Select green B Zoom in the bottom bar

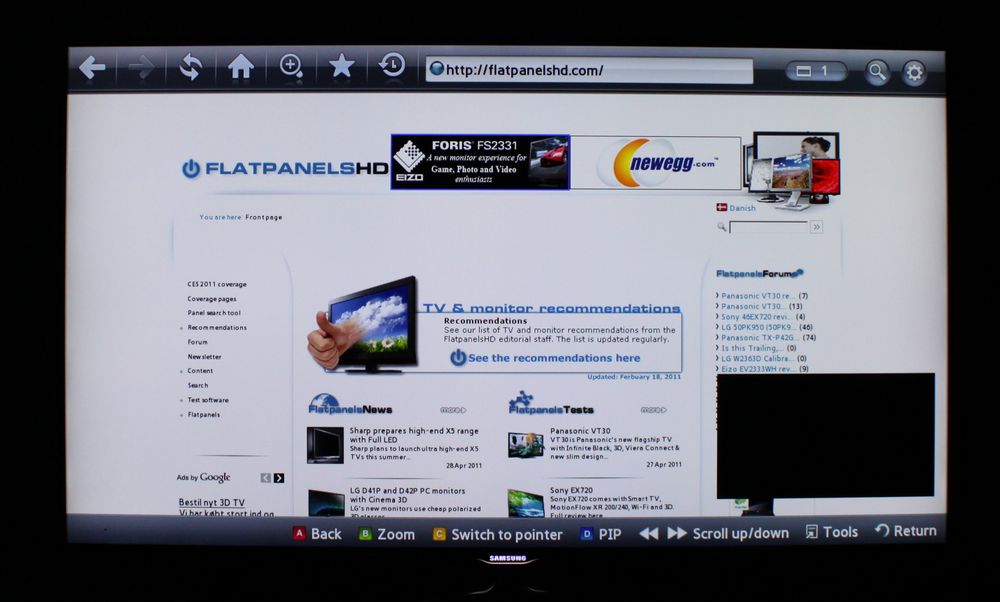tap(386, 534)
